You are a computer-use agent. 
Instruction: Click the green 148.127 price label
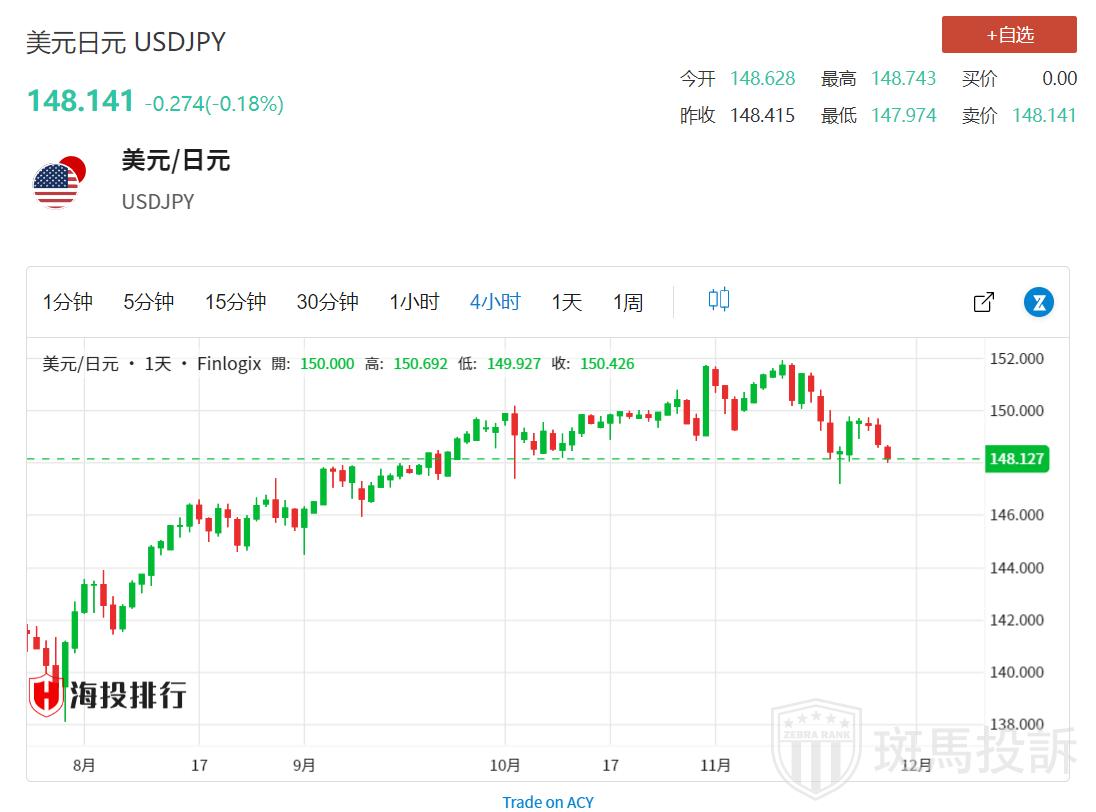(1016, 459)
